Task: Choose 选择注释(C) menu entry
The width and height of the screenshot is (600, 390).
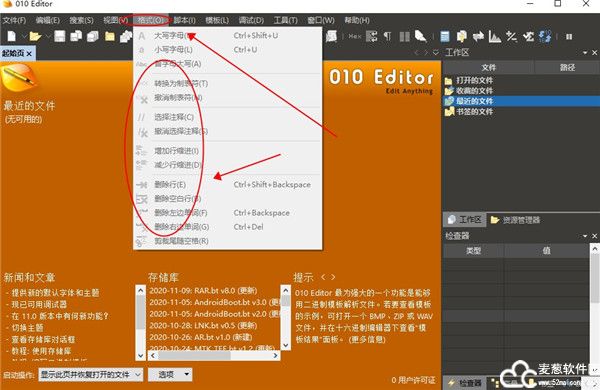Action: click(227, 117)
